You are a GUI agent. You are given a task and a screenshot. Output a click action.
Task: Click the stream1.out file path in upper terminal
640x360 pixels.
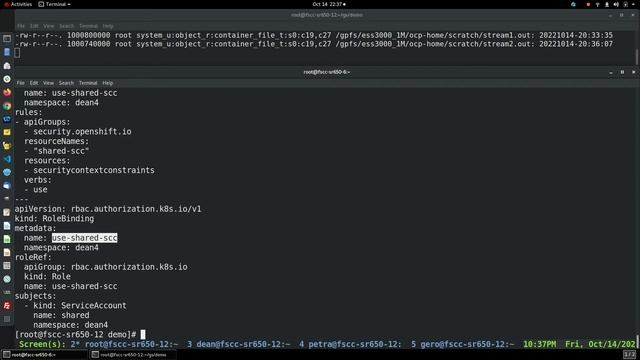point(435,36)
